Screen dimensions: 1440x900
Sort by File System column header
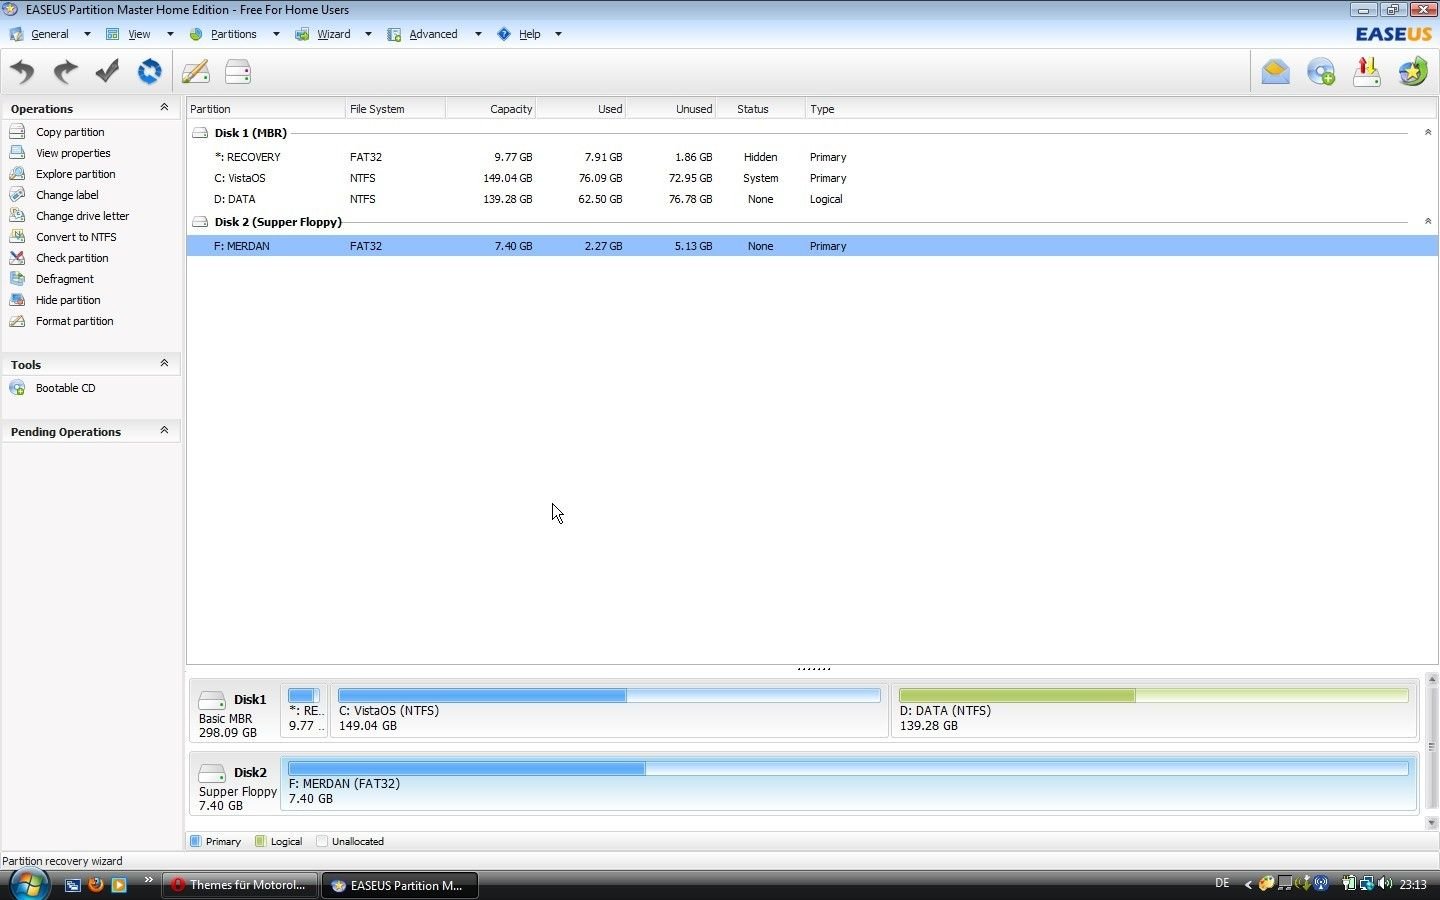tap(395, 109)
